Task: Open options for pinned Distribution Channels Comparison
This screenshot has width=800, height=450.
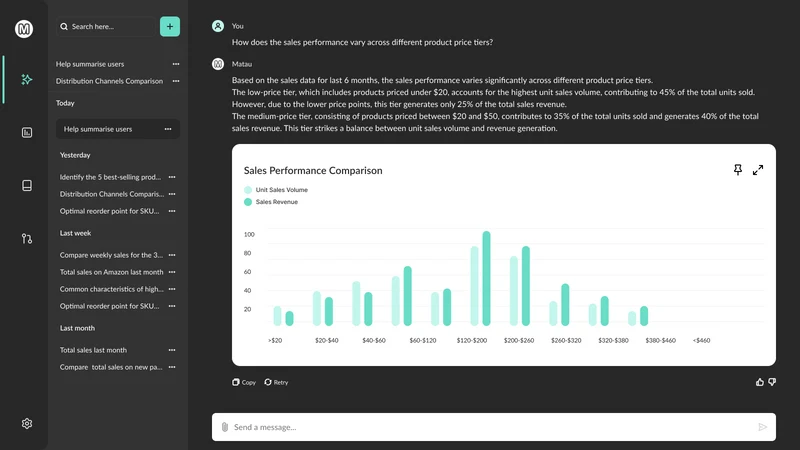Action: (x=176, y=81)
